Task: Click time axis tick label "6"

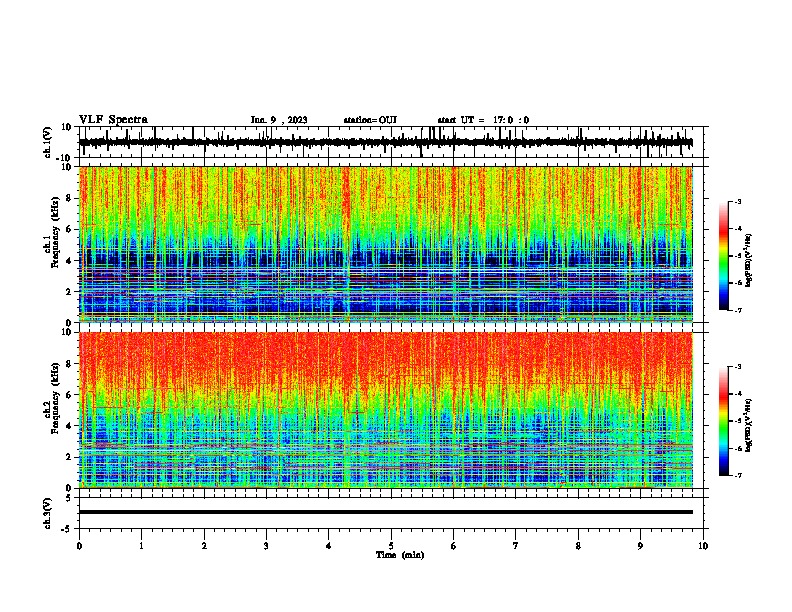Action: 454,546
